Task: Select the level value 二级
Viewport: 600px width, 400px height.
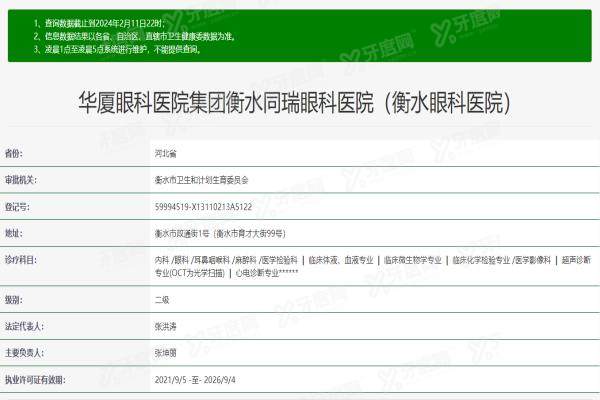Action: pyautogui.click(x=162, y=300)
